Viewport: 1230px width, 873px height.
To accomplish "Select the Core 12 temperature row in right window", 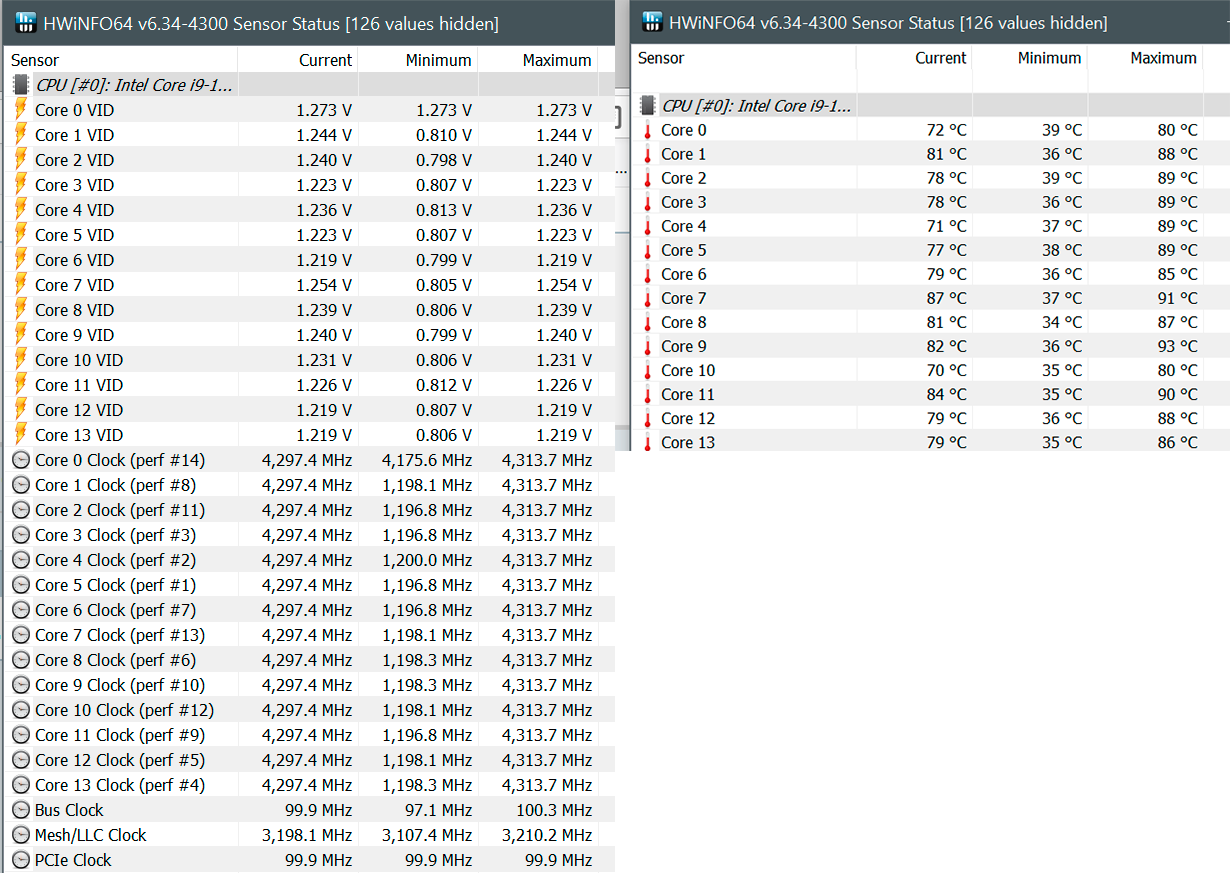I will pos(931,418).
